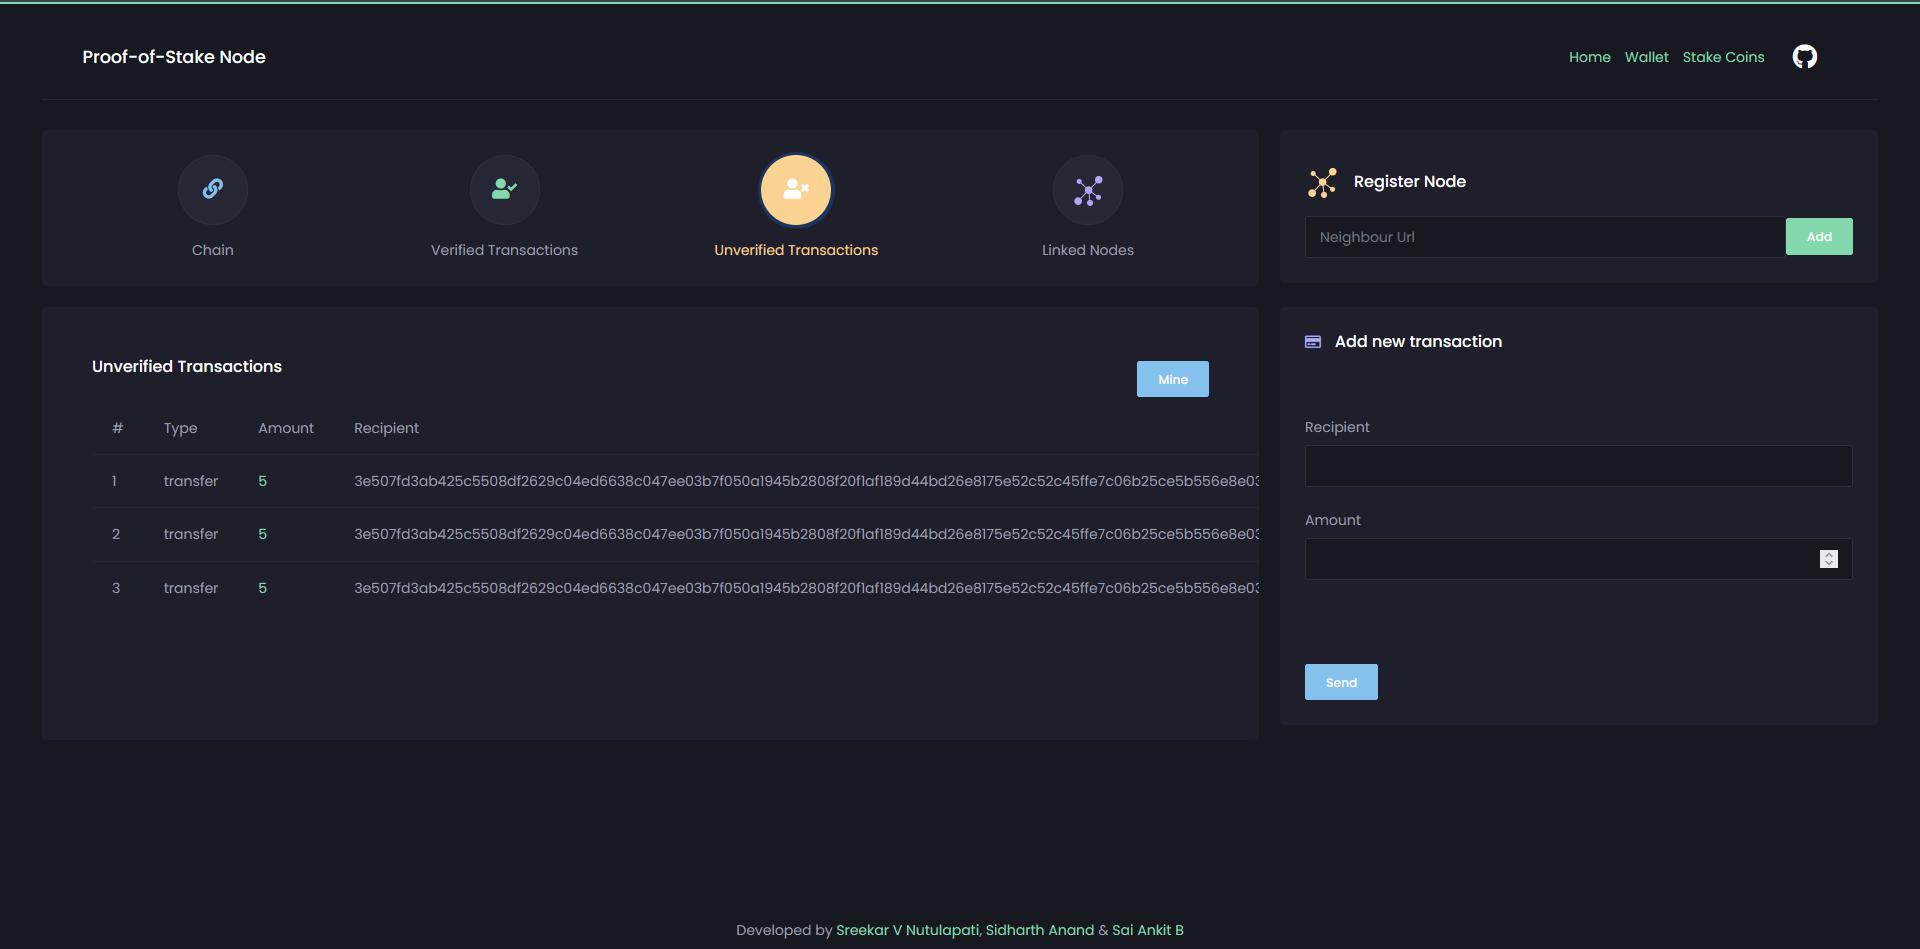Select the Chain tab label
This screenshot has width=1920, height=949.
[x=212, y=250]
